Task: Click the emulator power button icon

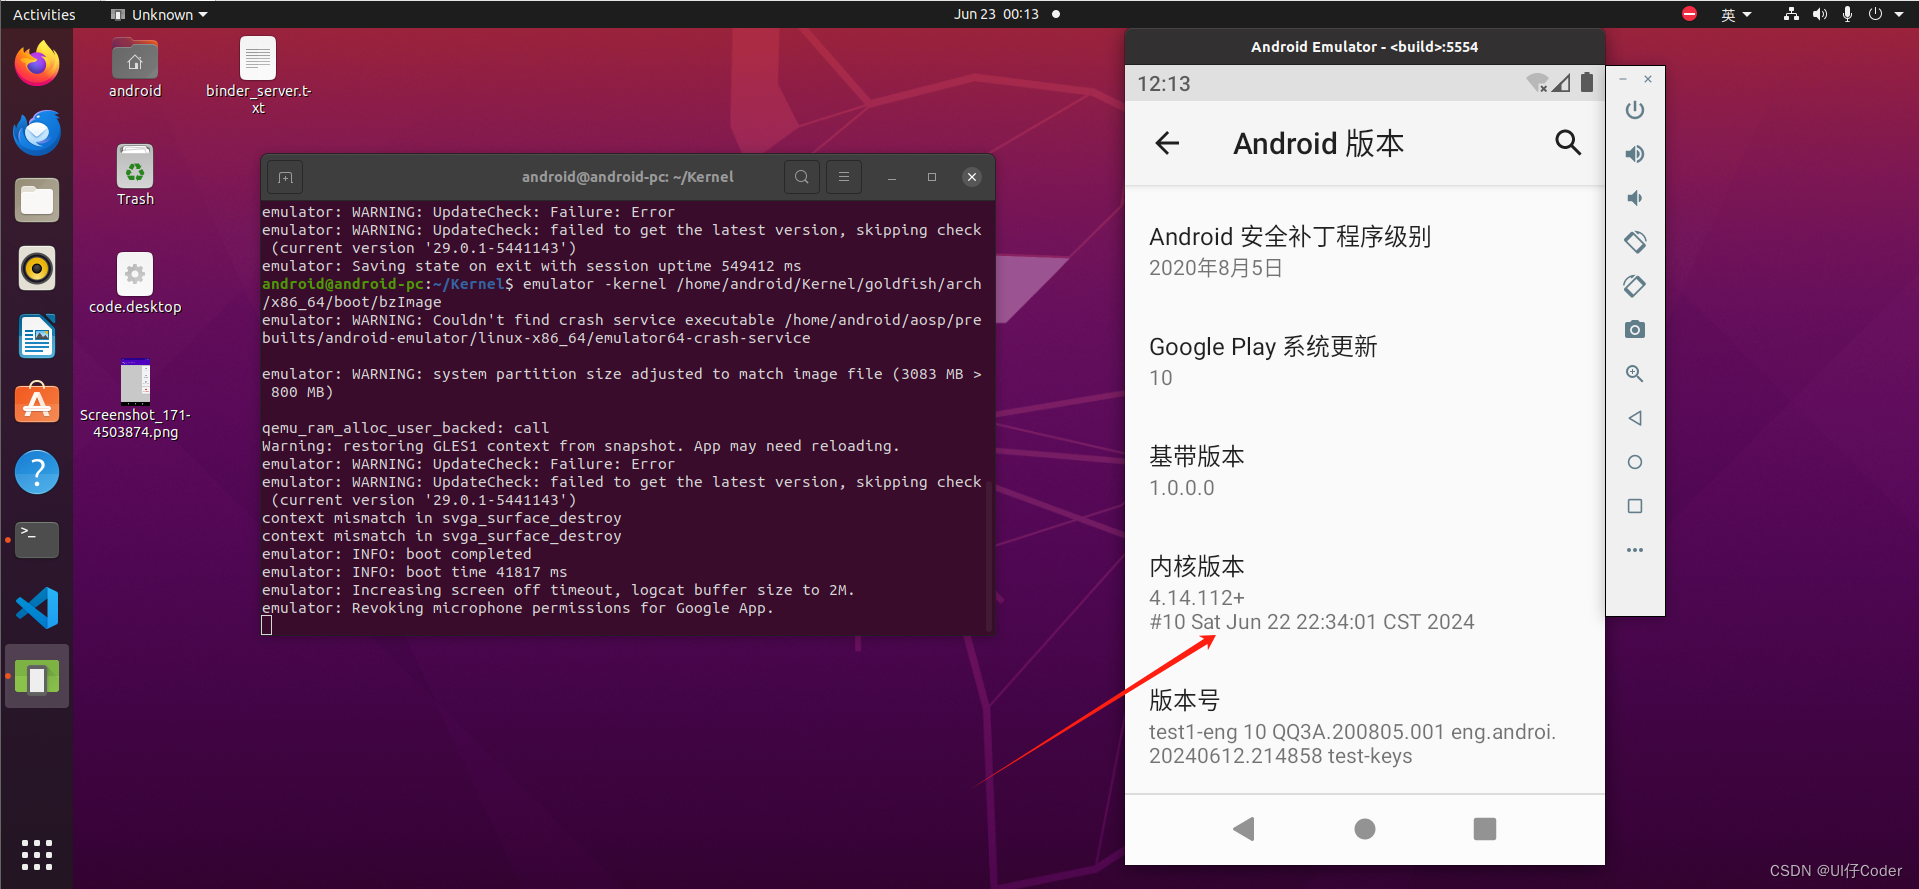Action: click(x=1635, y=110)
